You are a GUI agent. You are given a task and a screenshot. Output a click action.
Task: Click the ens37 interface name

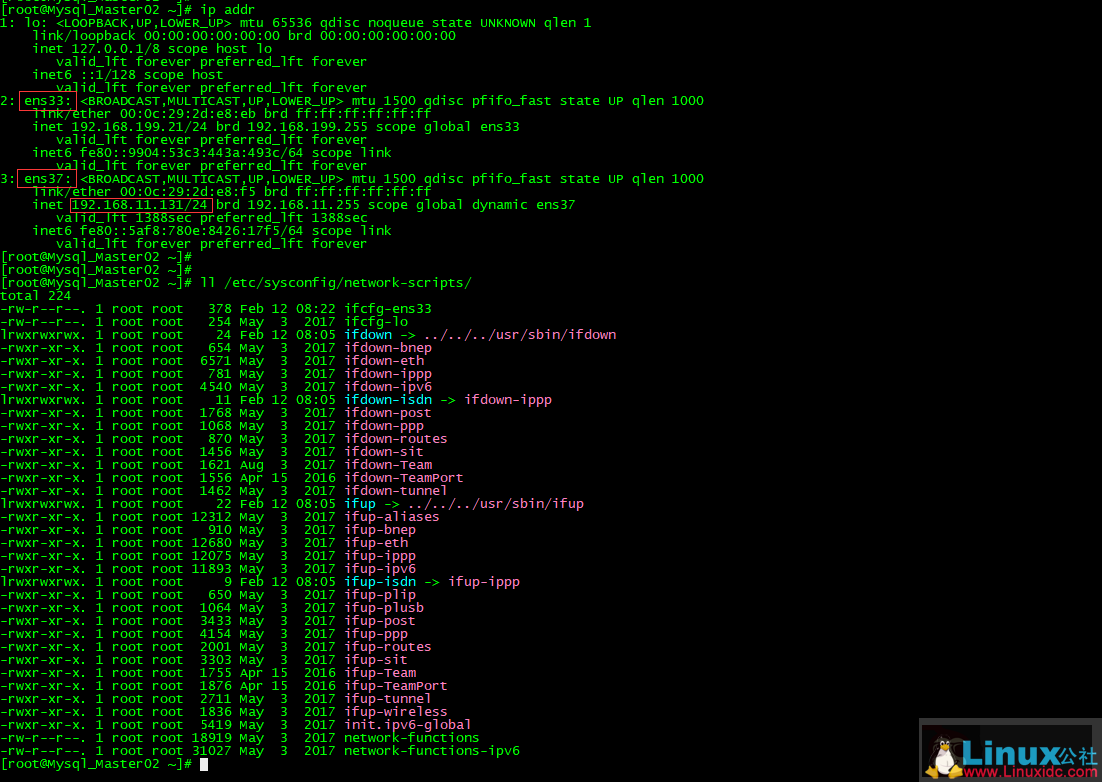pyautogui.click(x=44, y=178)
